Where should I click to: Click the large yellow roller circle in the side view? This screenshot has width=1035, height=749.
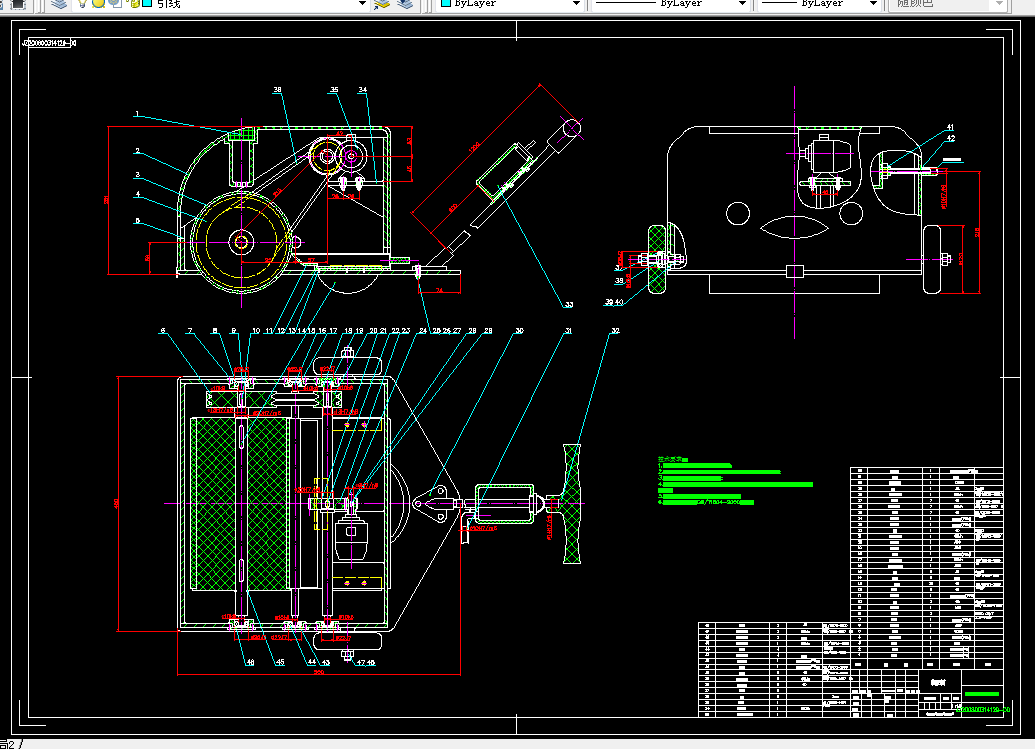pyautogui.click(x=242, y=242)
